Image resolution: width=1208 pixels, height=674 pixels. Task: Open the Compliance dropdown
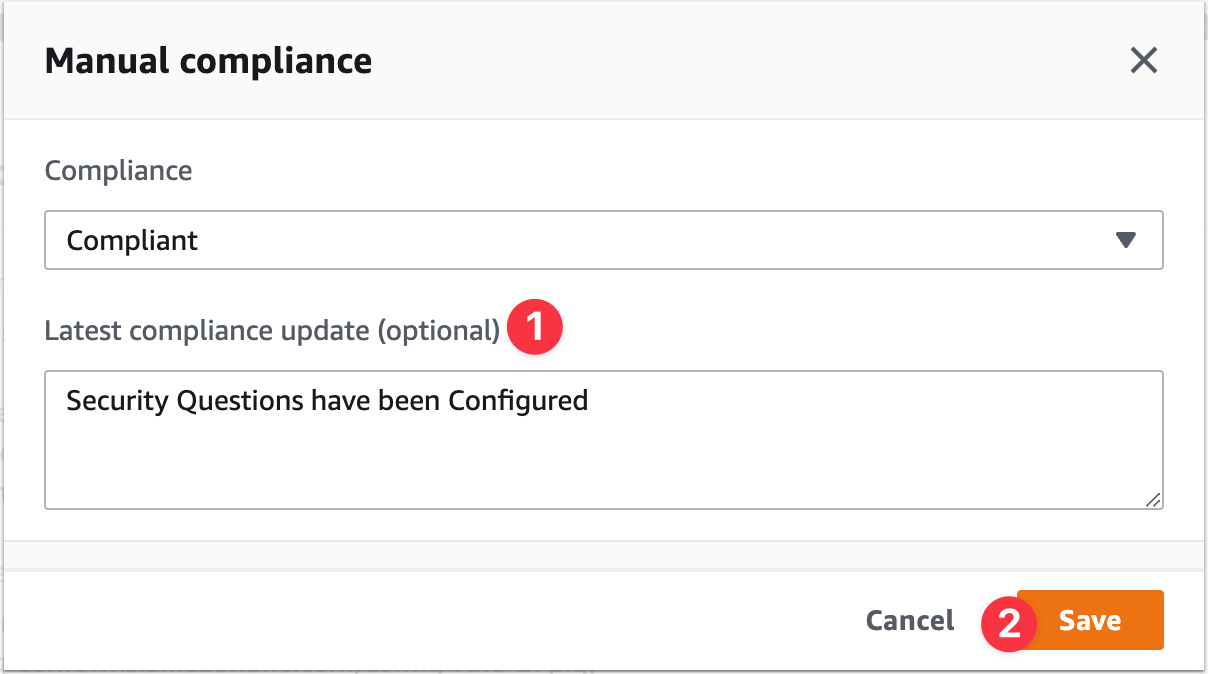click(x=603, y=240)
